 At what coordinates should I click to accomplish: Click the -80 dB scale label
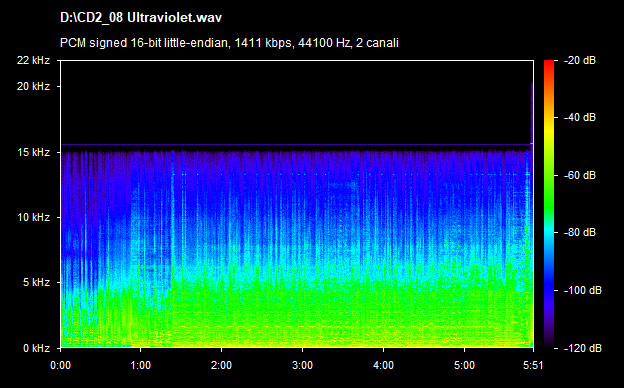[x=580, y=232]
